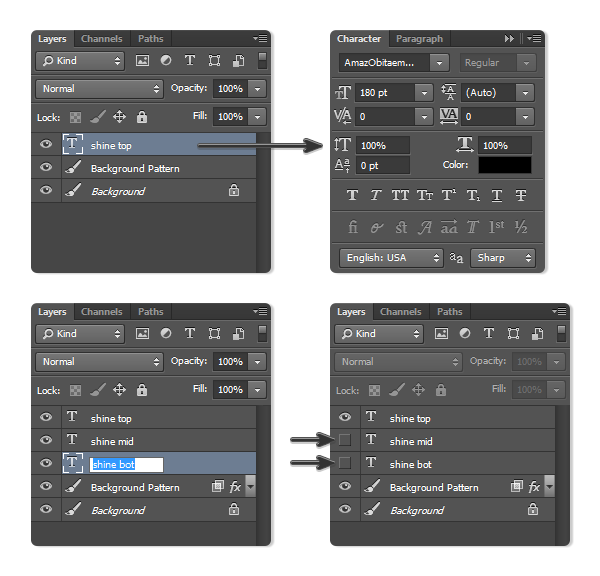Click type filter in bottom-right Layers panel
Image resolution: width=600 pixels, height=576 pixels.
coord(489,333)
